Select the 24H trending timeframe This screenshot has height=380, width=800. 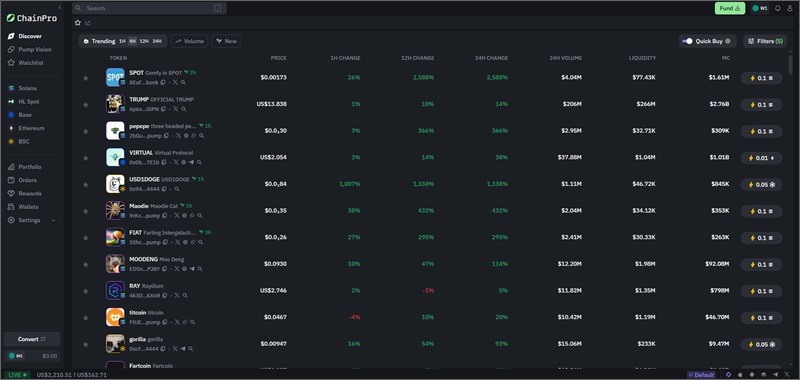(157, 41)
